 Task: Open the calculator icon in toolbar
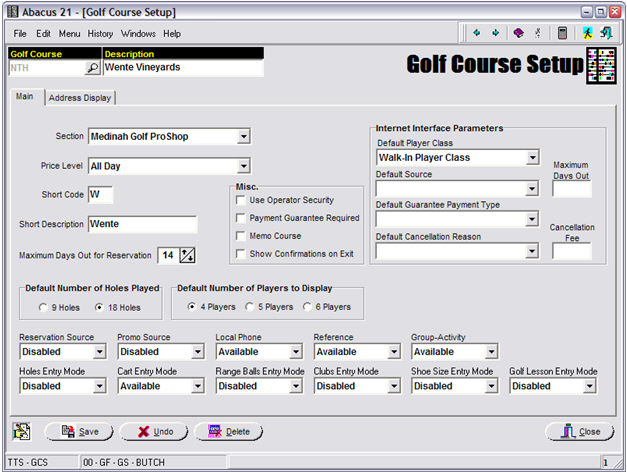coord(563,33)
